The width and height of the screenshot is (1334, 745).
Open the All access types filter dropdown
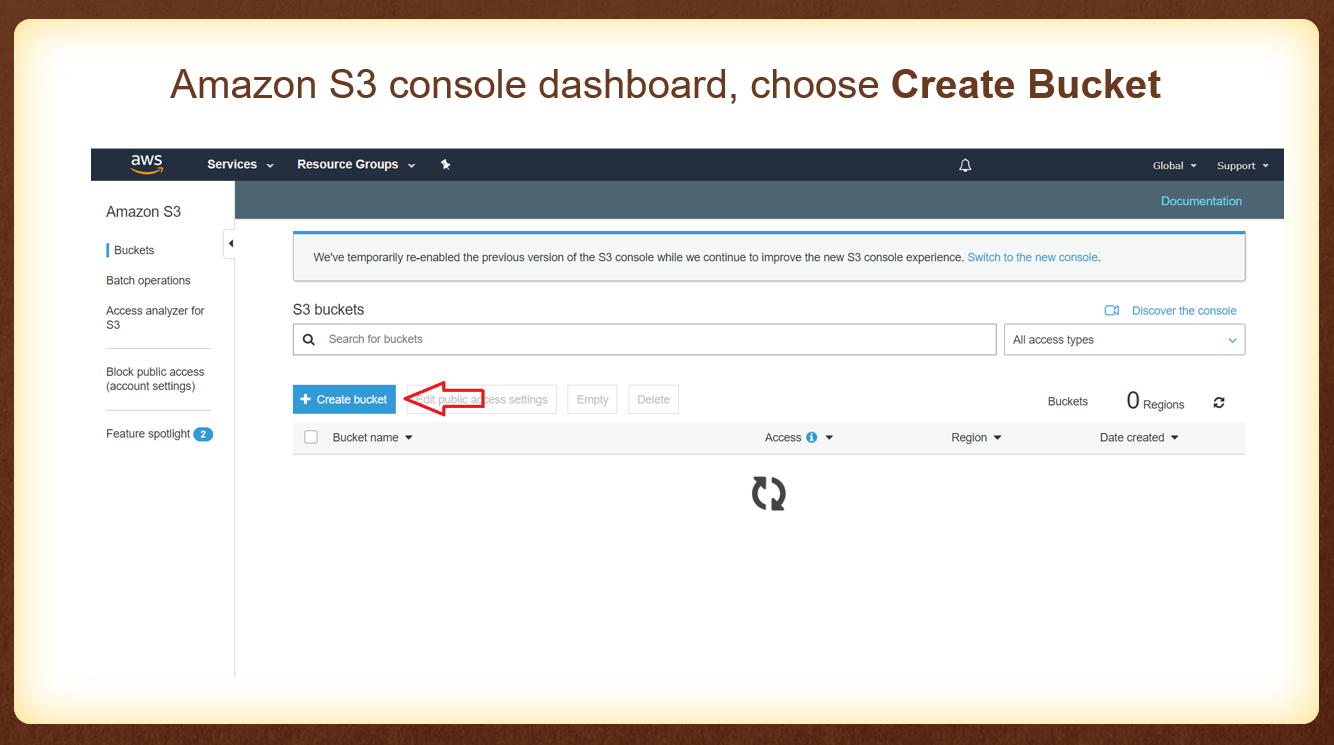(x=1124, y=339)
